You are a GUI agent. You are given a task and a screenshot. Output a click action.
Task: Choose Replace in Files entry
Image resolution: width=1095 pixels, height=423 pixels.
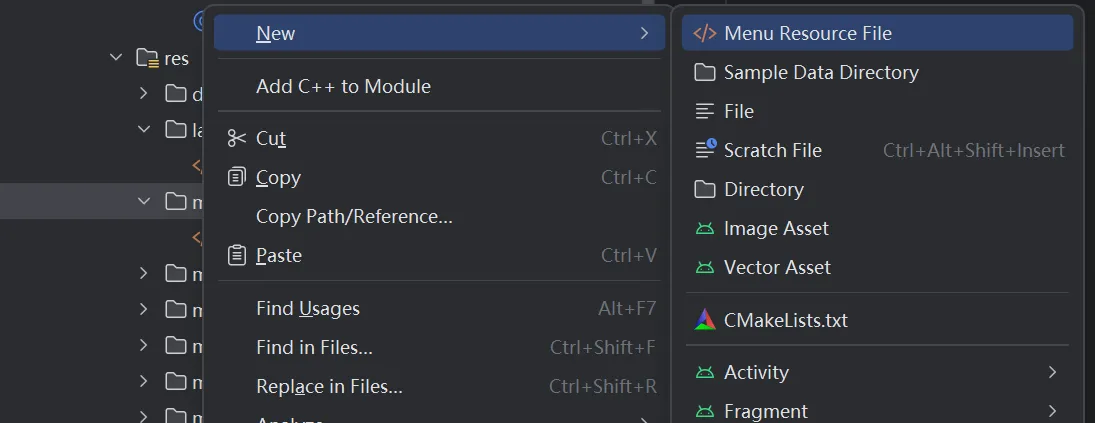tap(329, 386)
